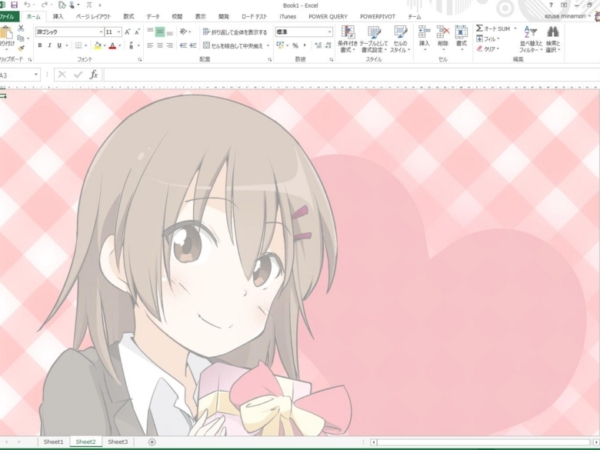The height and width of the screenshot is (450, 600).
Task: Choose fill color bucket swatch
Action: click(x=97, y=46)
